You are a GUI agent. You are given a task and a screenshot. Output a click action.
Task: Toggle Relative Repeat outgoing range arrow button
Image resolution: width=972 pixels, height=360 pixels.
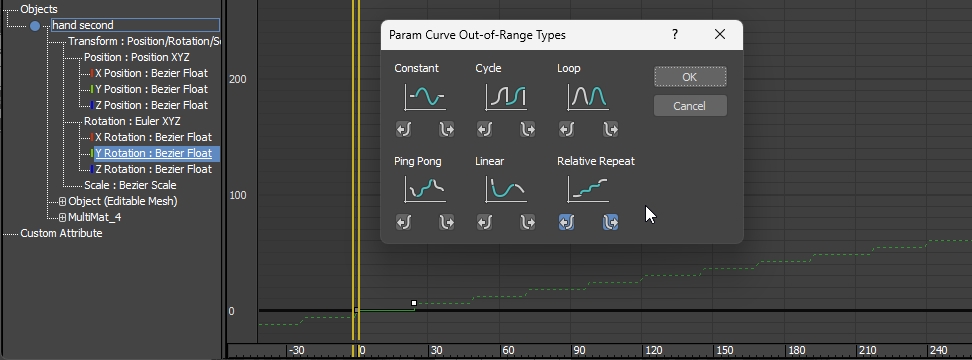click(611, 222)
